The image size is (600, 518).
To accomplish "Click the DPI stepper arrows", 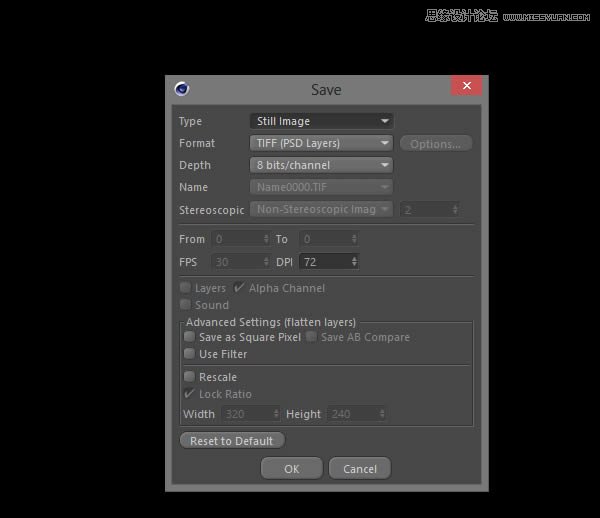I will click(x=355, y=262).
